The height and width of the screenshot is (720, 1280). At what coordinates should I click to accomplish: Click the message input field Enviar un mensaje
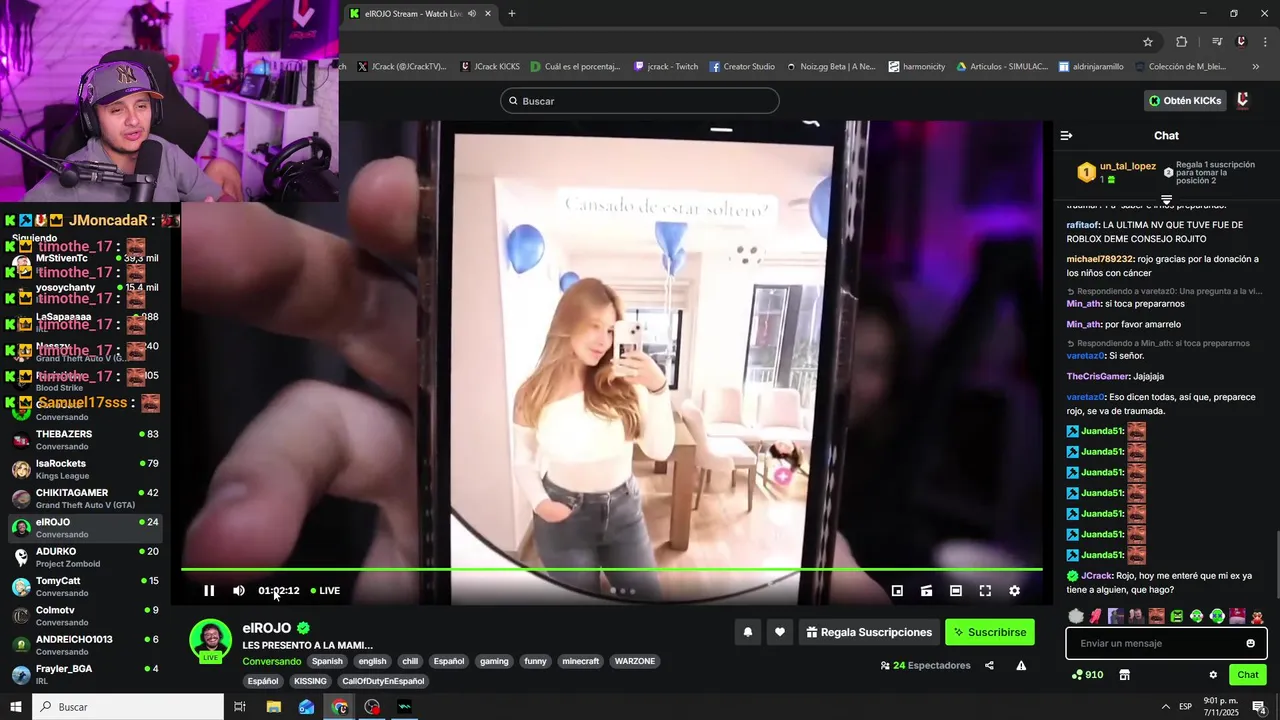click(1166, 643)
